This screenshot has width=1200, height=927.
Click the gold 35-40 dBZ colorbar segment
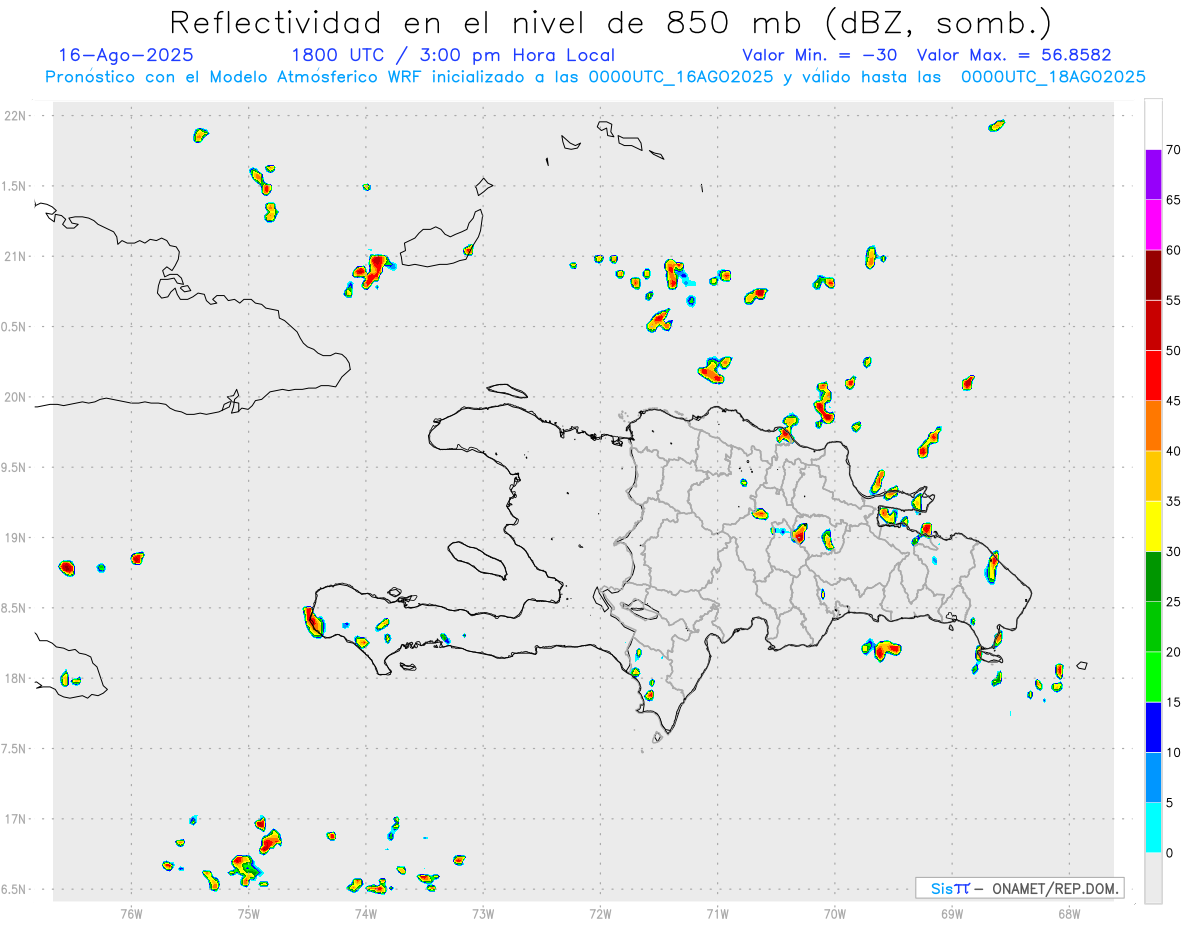pyautogui.click(x=1153, y=476)
